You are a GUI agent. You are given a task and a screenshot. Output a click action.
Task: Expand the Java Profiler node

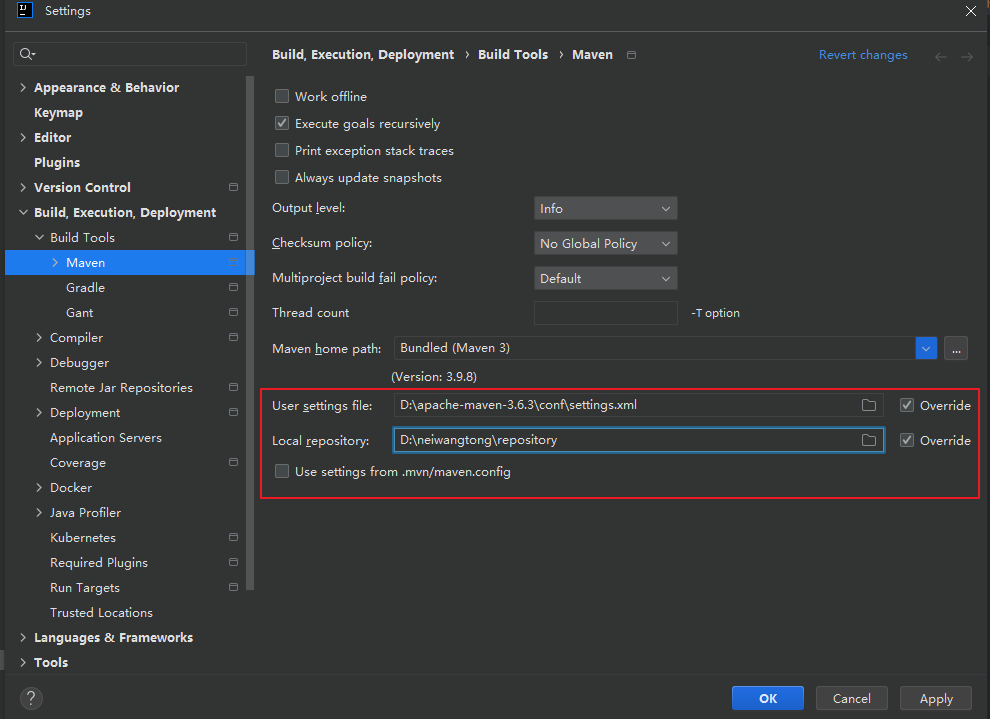click(39, 513)
